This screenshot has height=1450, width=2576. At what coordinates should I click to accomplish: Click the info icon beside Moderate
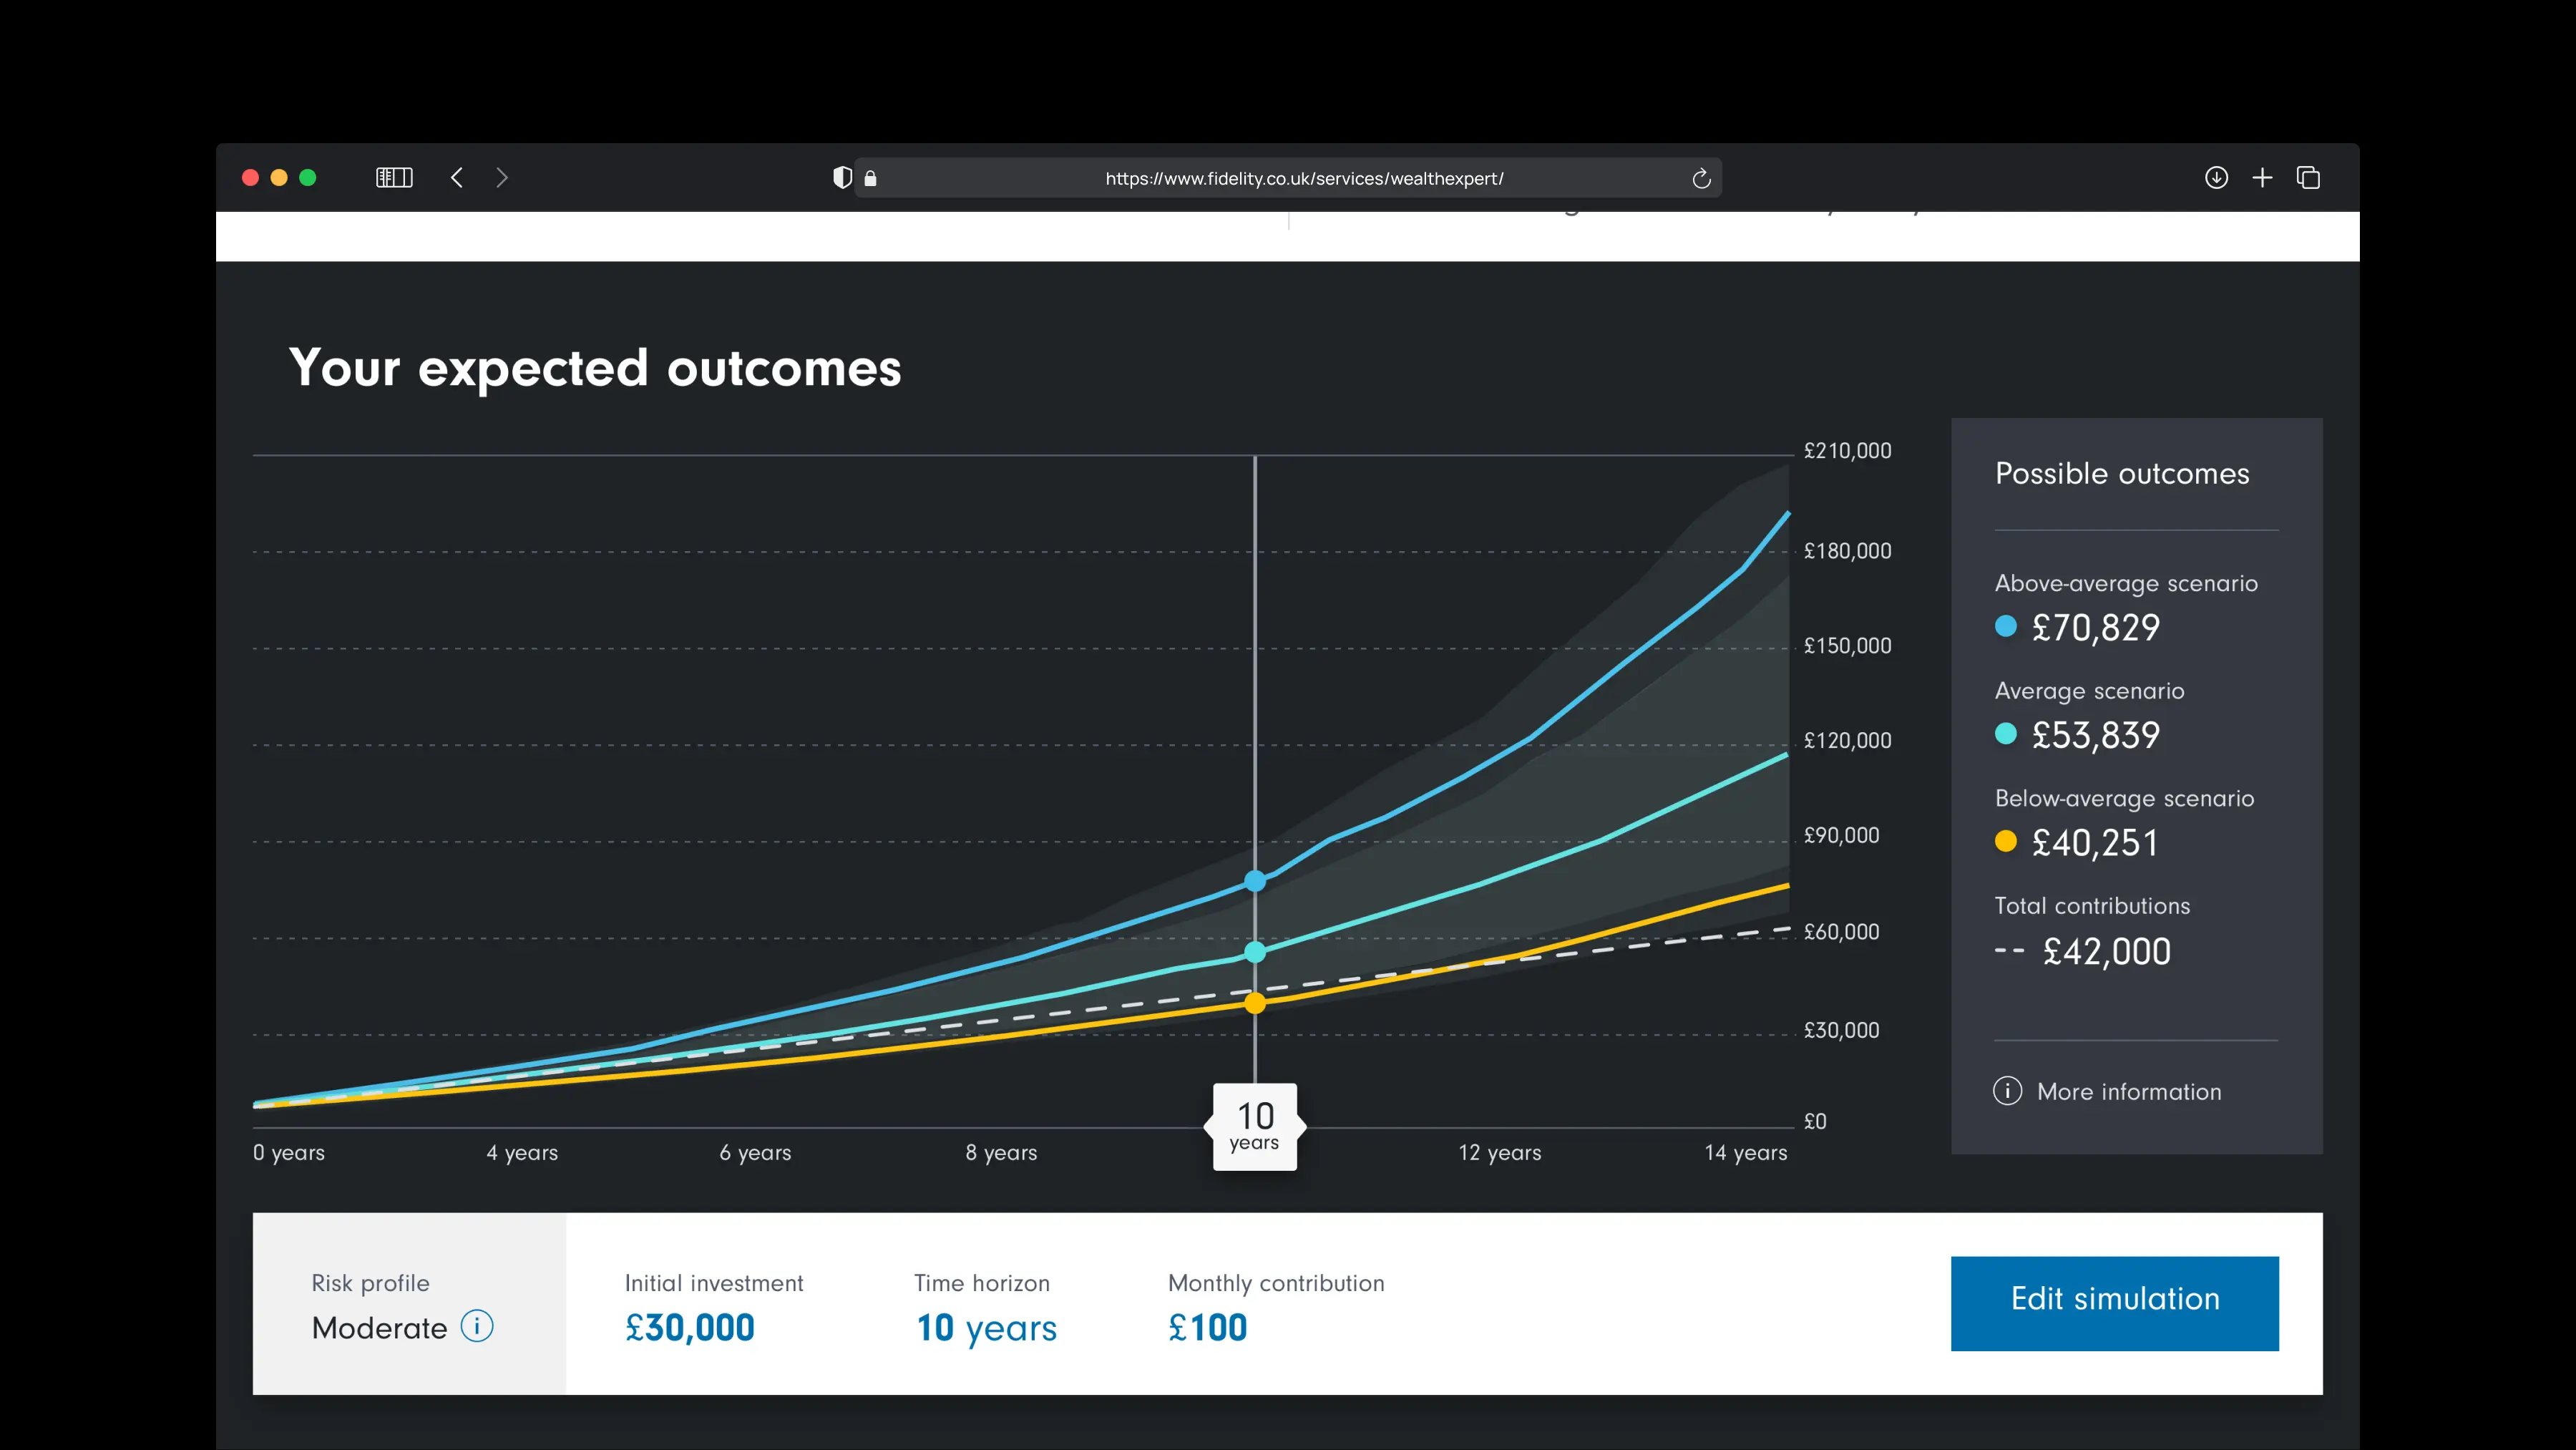pyautogui.click(x=477, y=1326)
